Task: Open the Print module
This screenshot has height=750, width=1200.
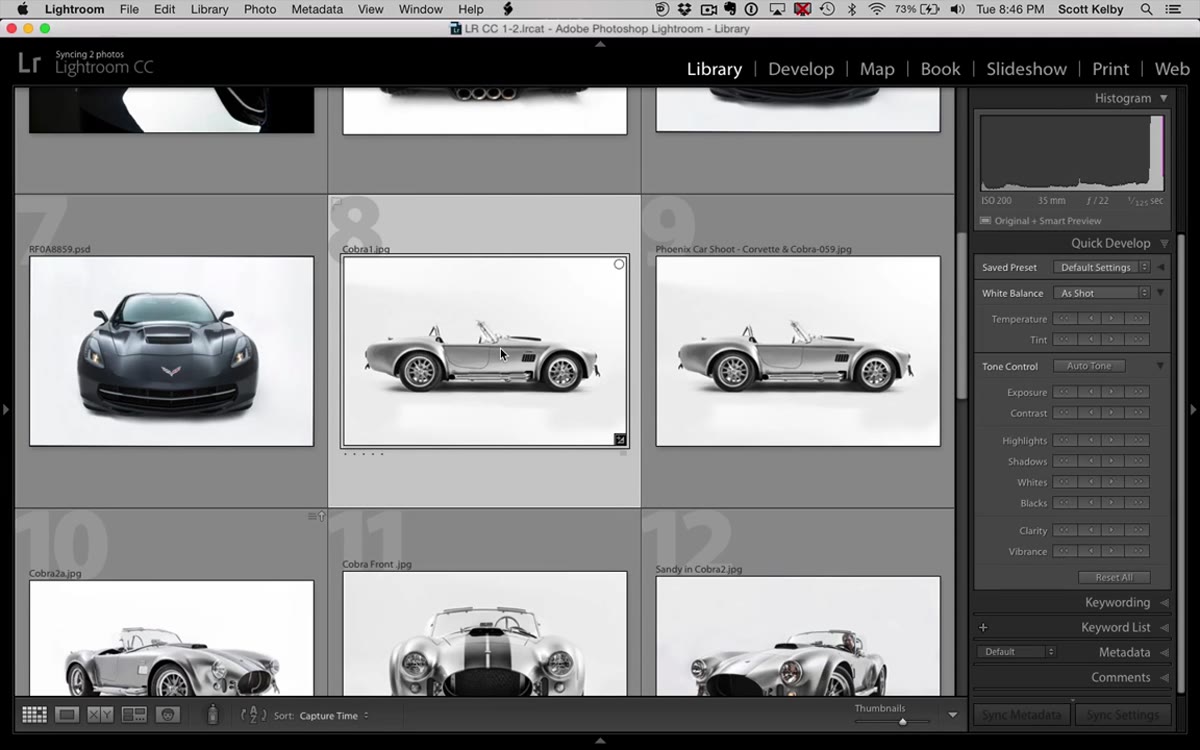Action: tap(1110, 69)
